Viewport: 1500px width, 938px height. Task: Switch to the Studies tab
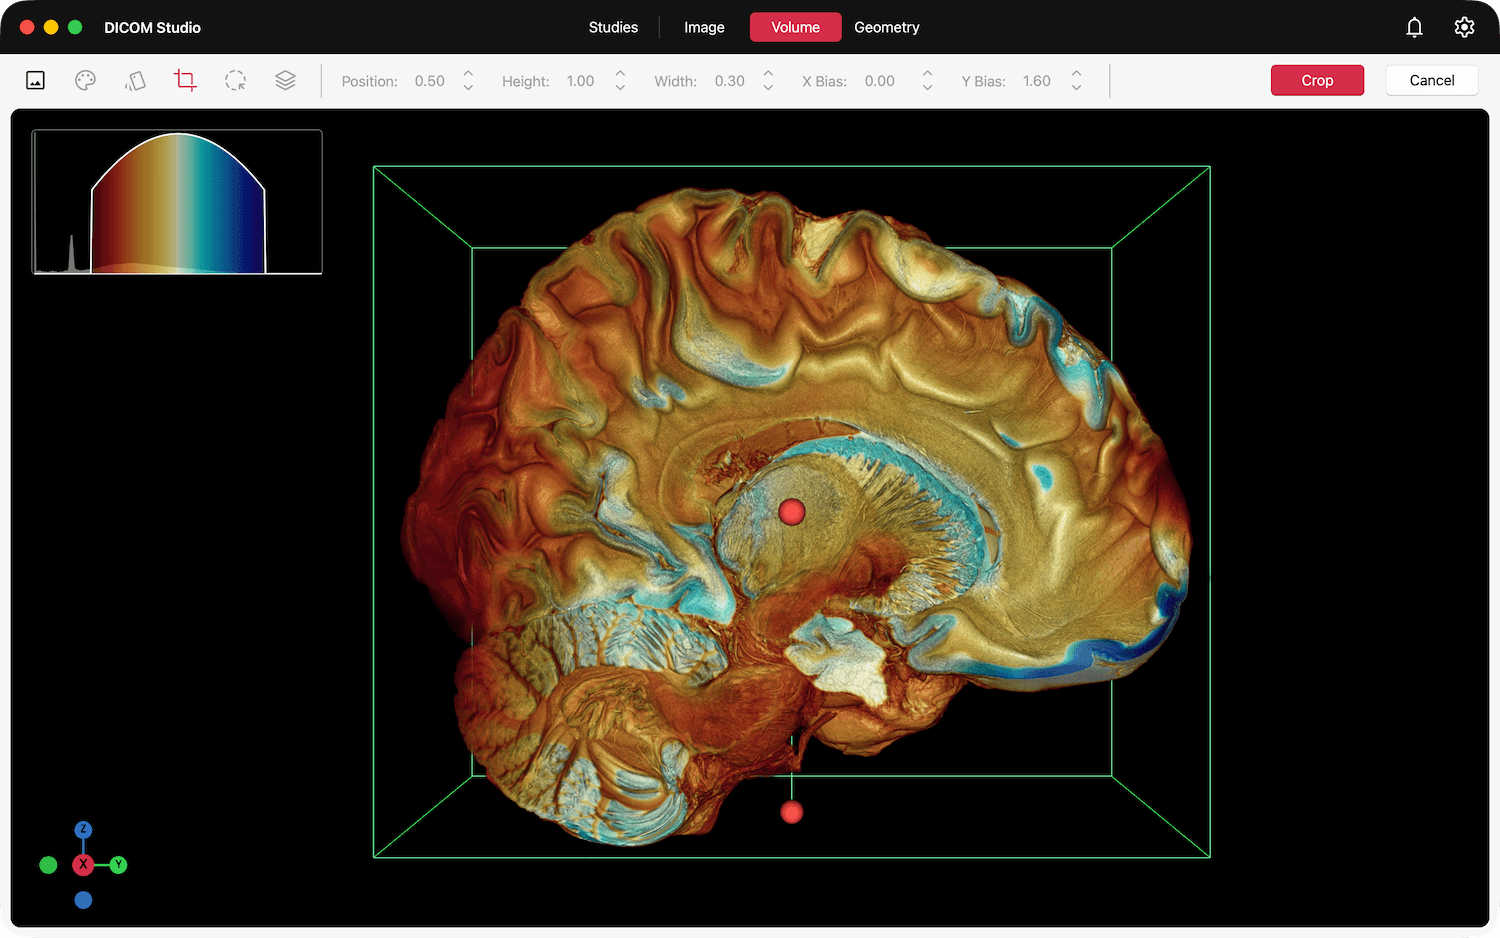click(613, 27)
